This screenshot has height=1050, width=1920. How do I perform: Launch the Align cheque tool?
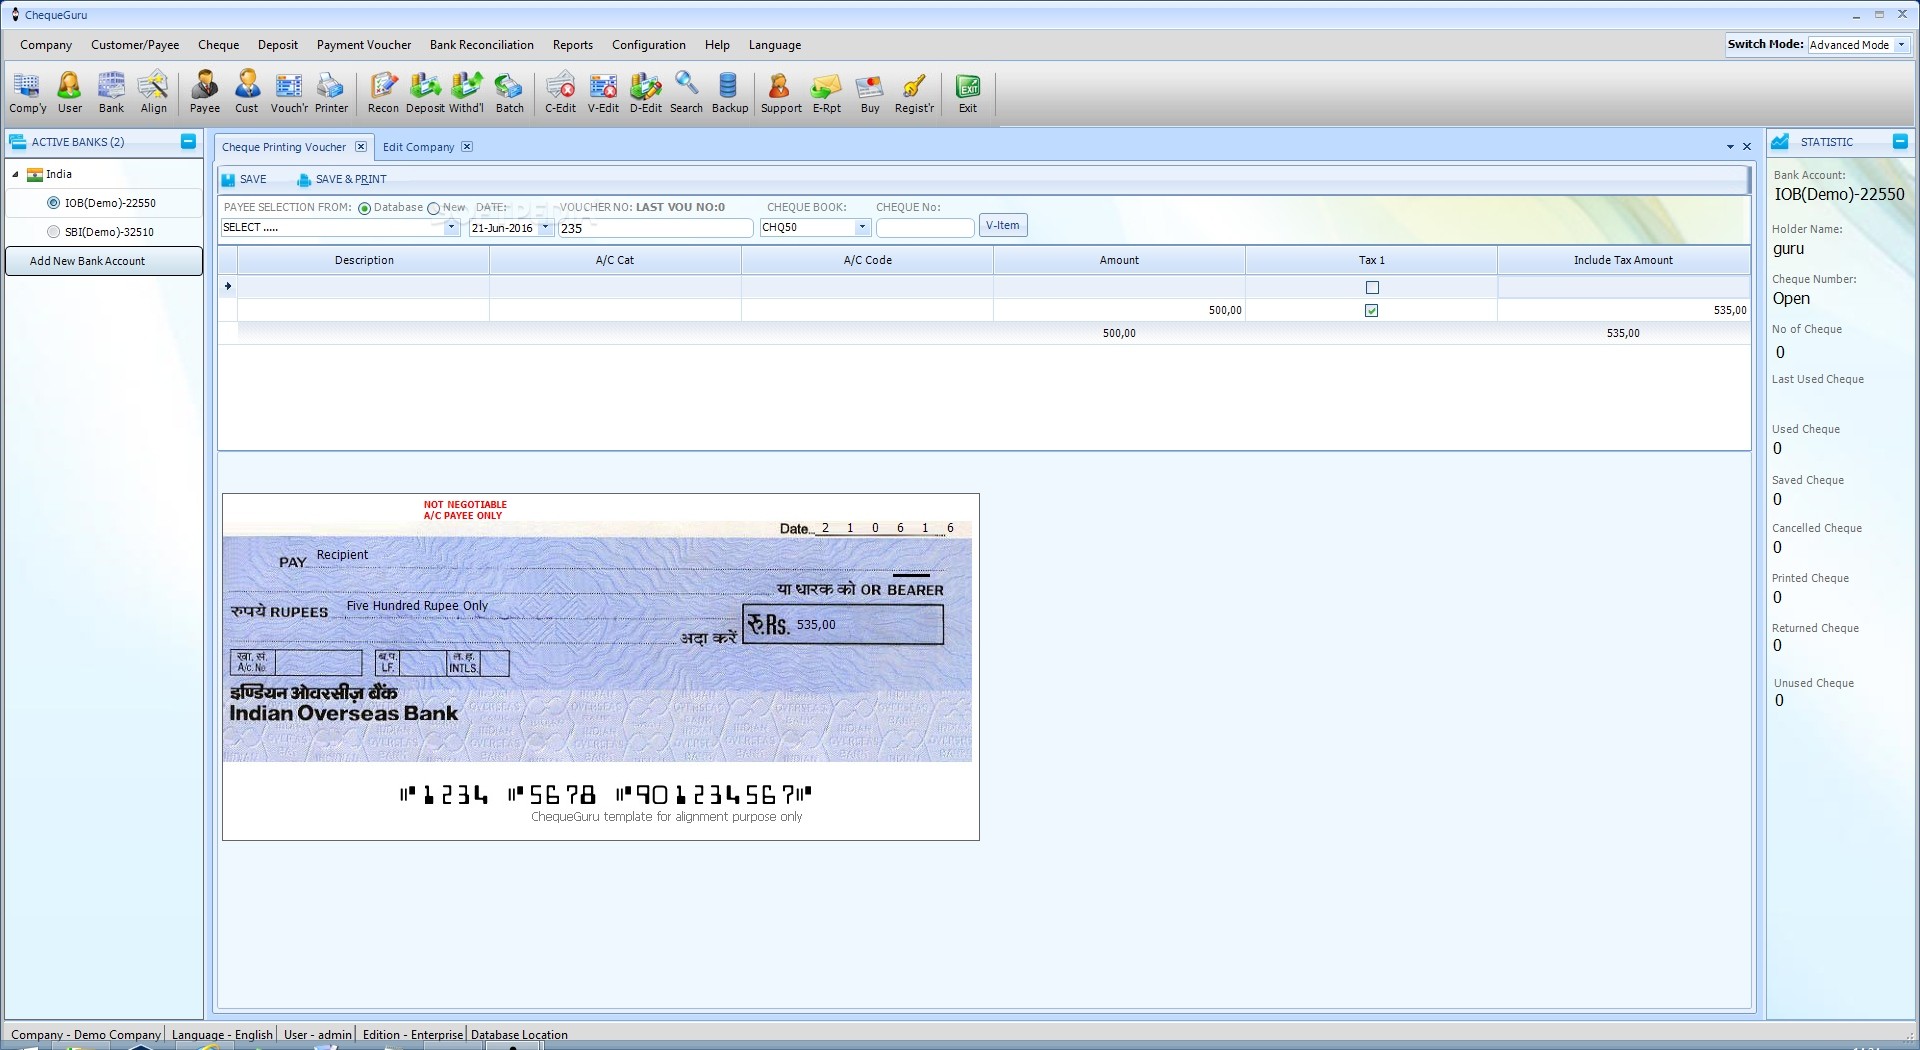click(x=153, y=93)
